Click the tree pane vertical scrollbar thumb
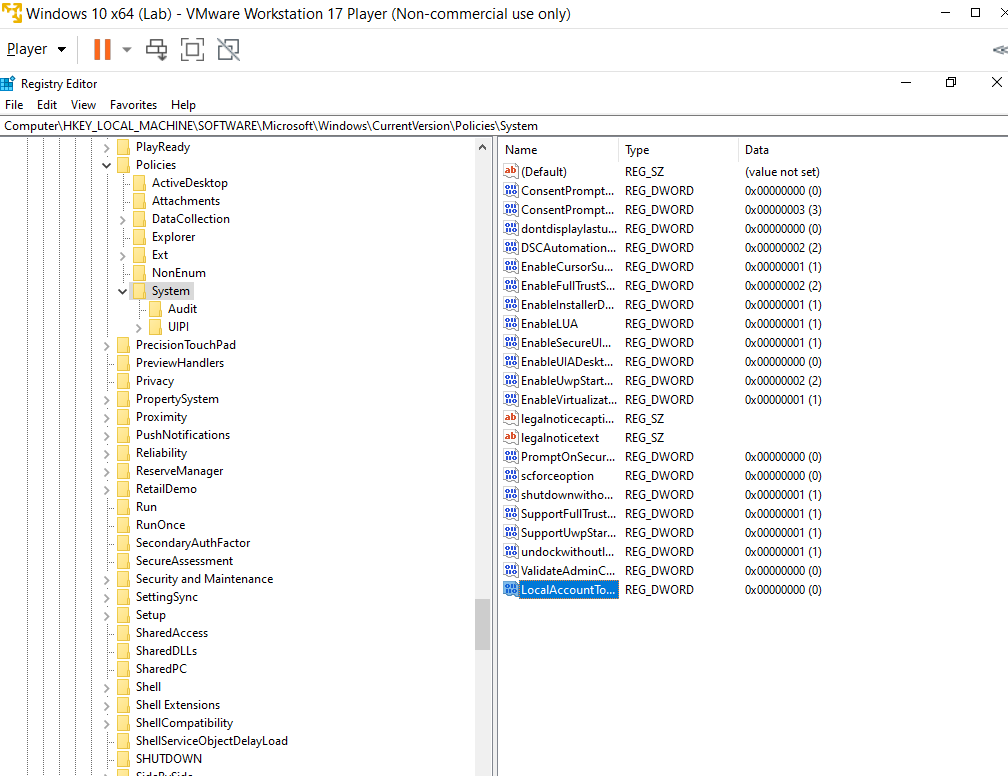This screenshot has height=776, width=1008. coord(483,624)
